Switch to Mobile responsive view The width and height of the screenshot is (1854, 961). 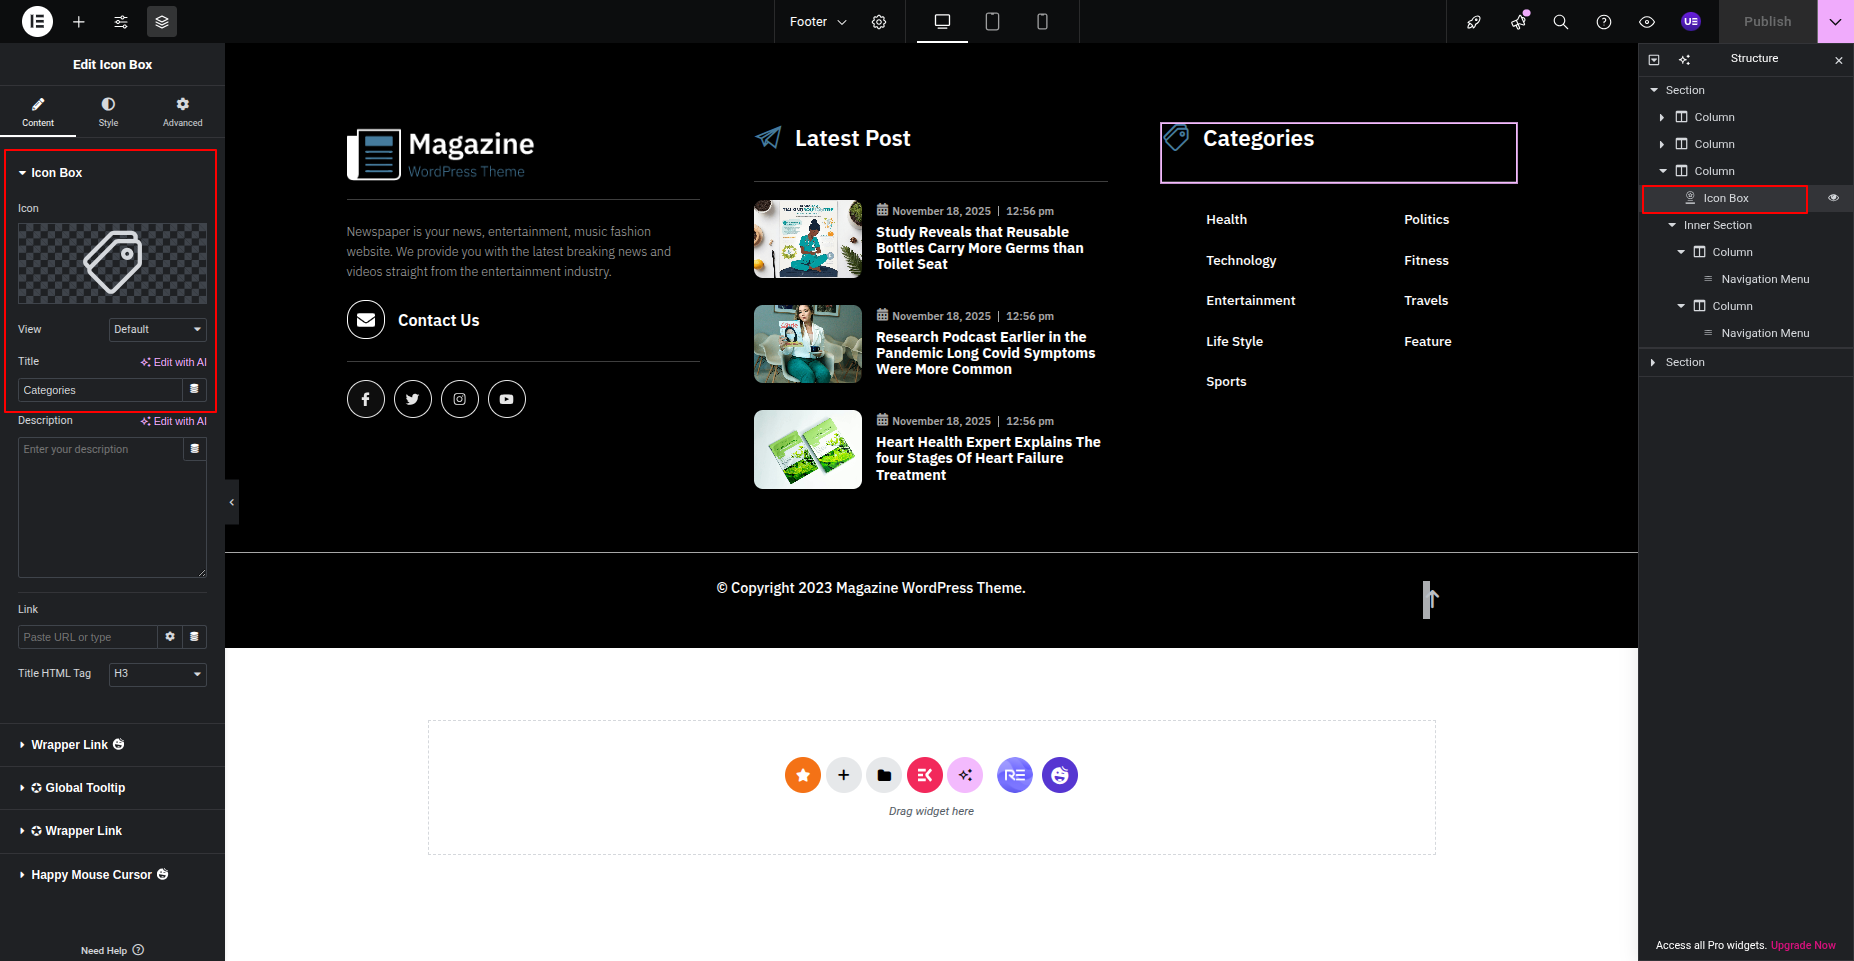click(1042, 21)
